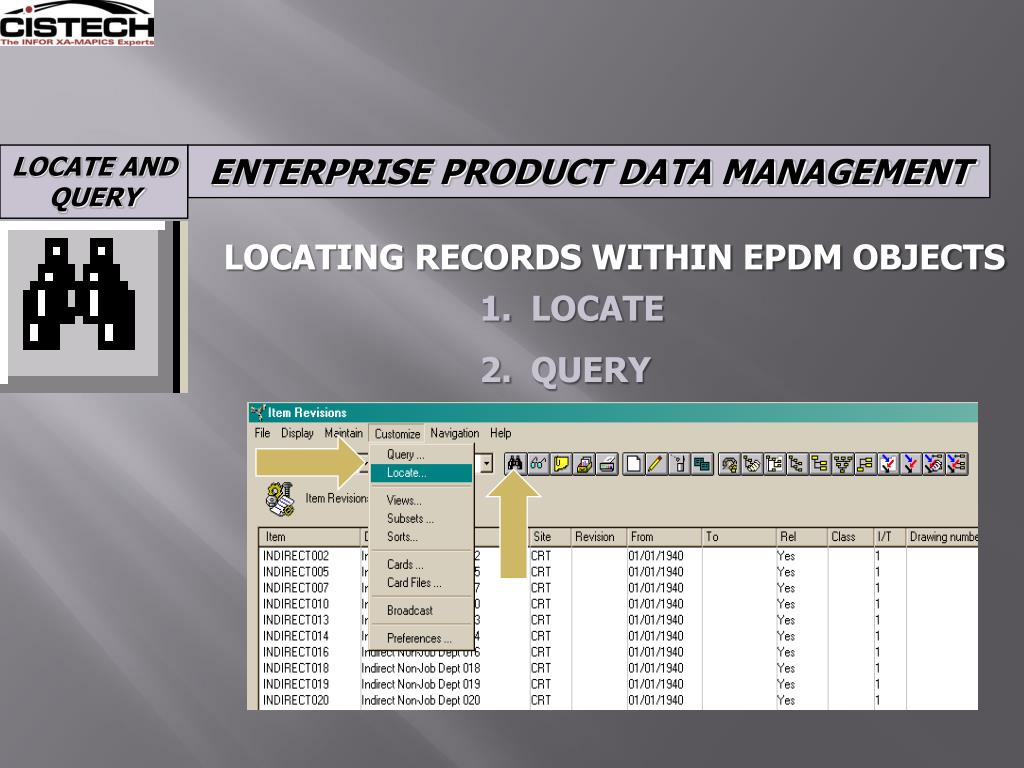
Task: Choose Sorts... from the Customize menu
Action: (x=421, y=537)
